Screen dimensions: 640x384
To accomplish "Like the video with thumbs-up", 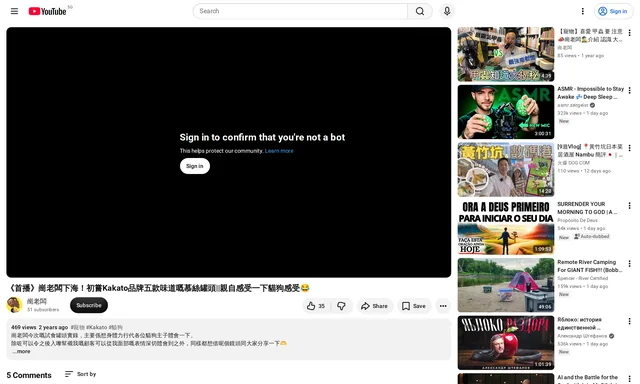I will click(x=316, y=306).
